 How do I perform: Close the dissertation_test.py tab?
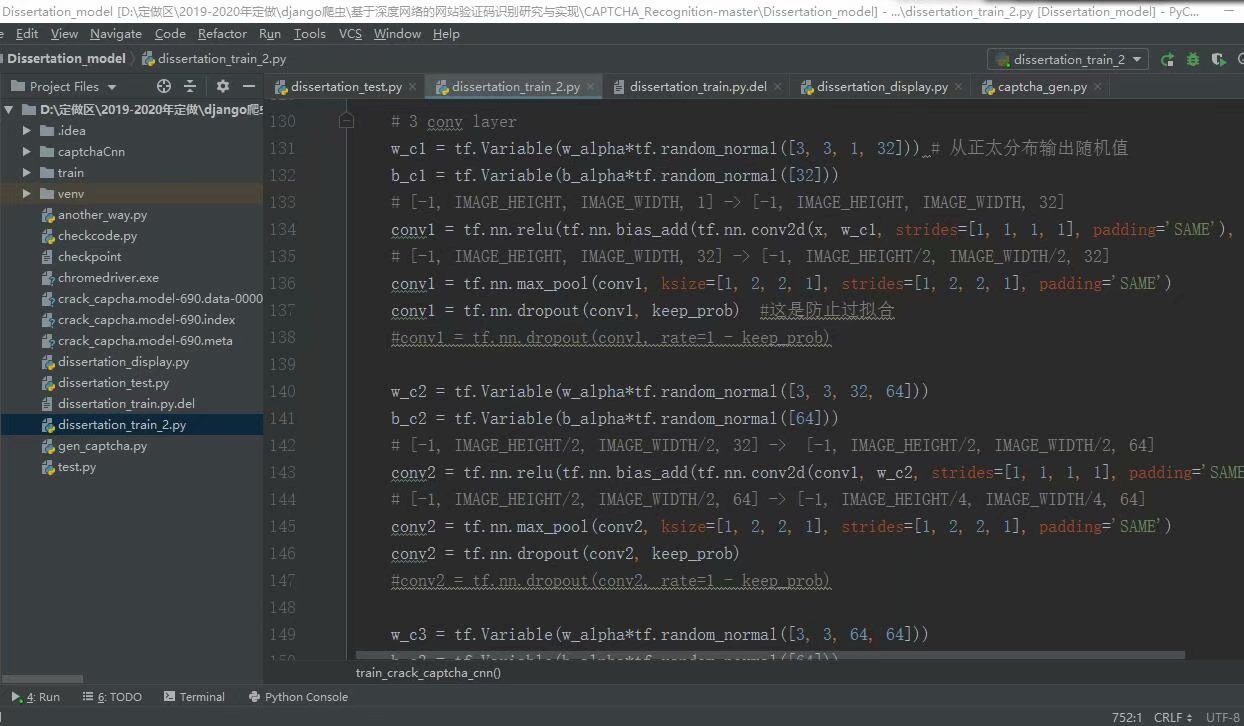point(412,87)
